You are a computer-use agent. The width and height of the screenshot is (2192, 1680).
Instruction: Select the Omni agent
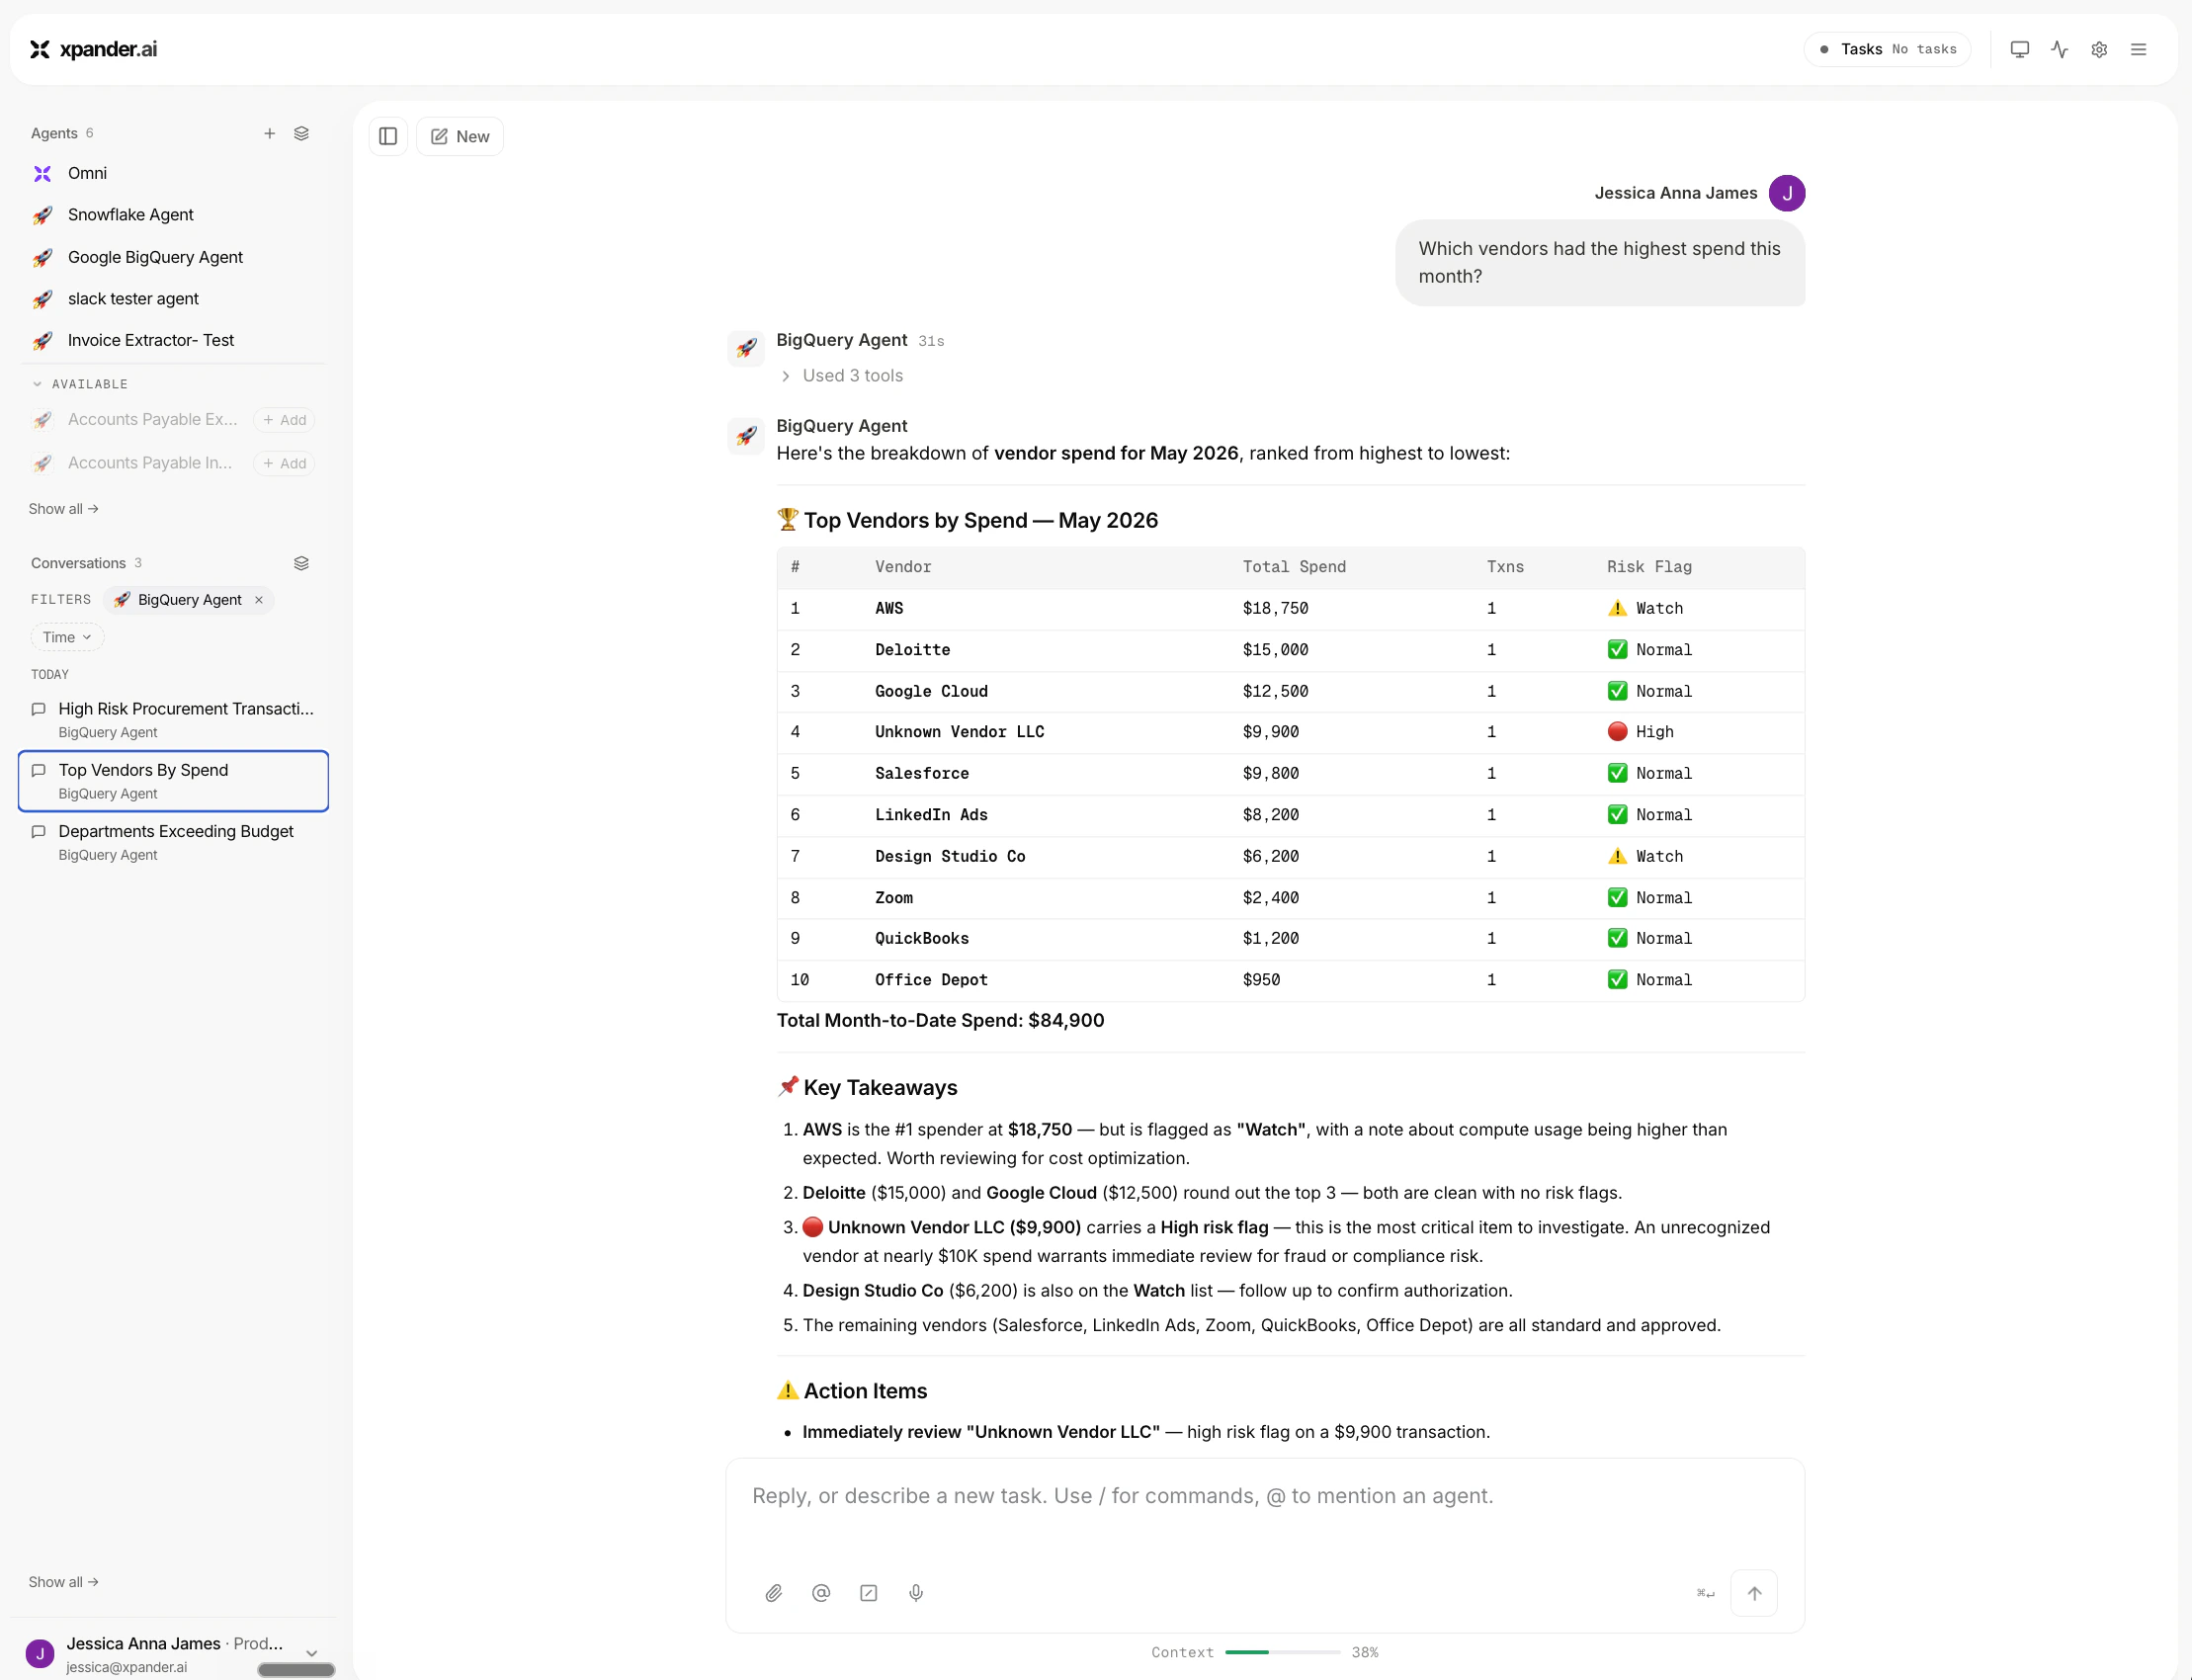point(173,173)
